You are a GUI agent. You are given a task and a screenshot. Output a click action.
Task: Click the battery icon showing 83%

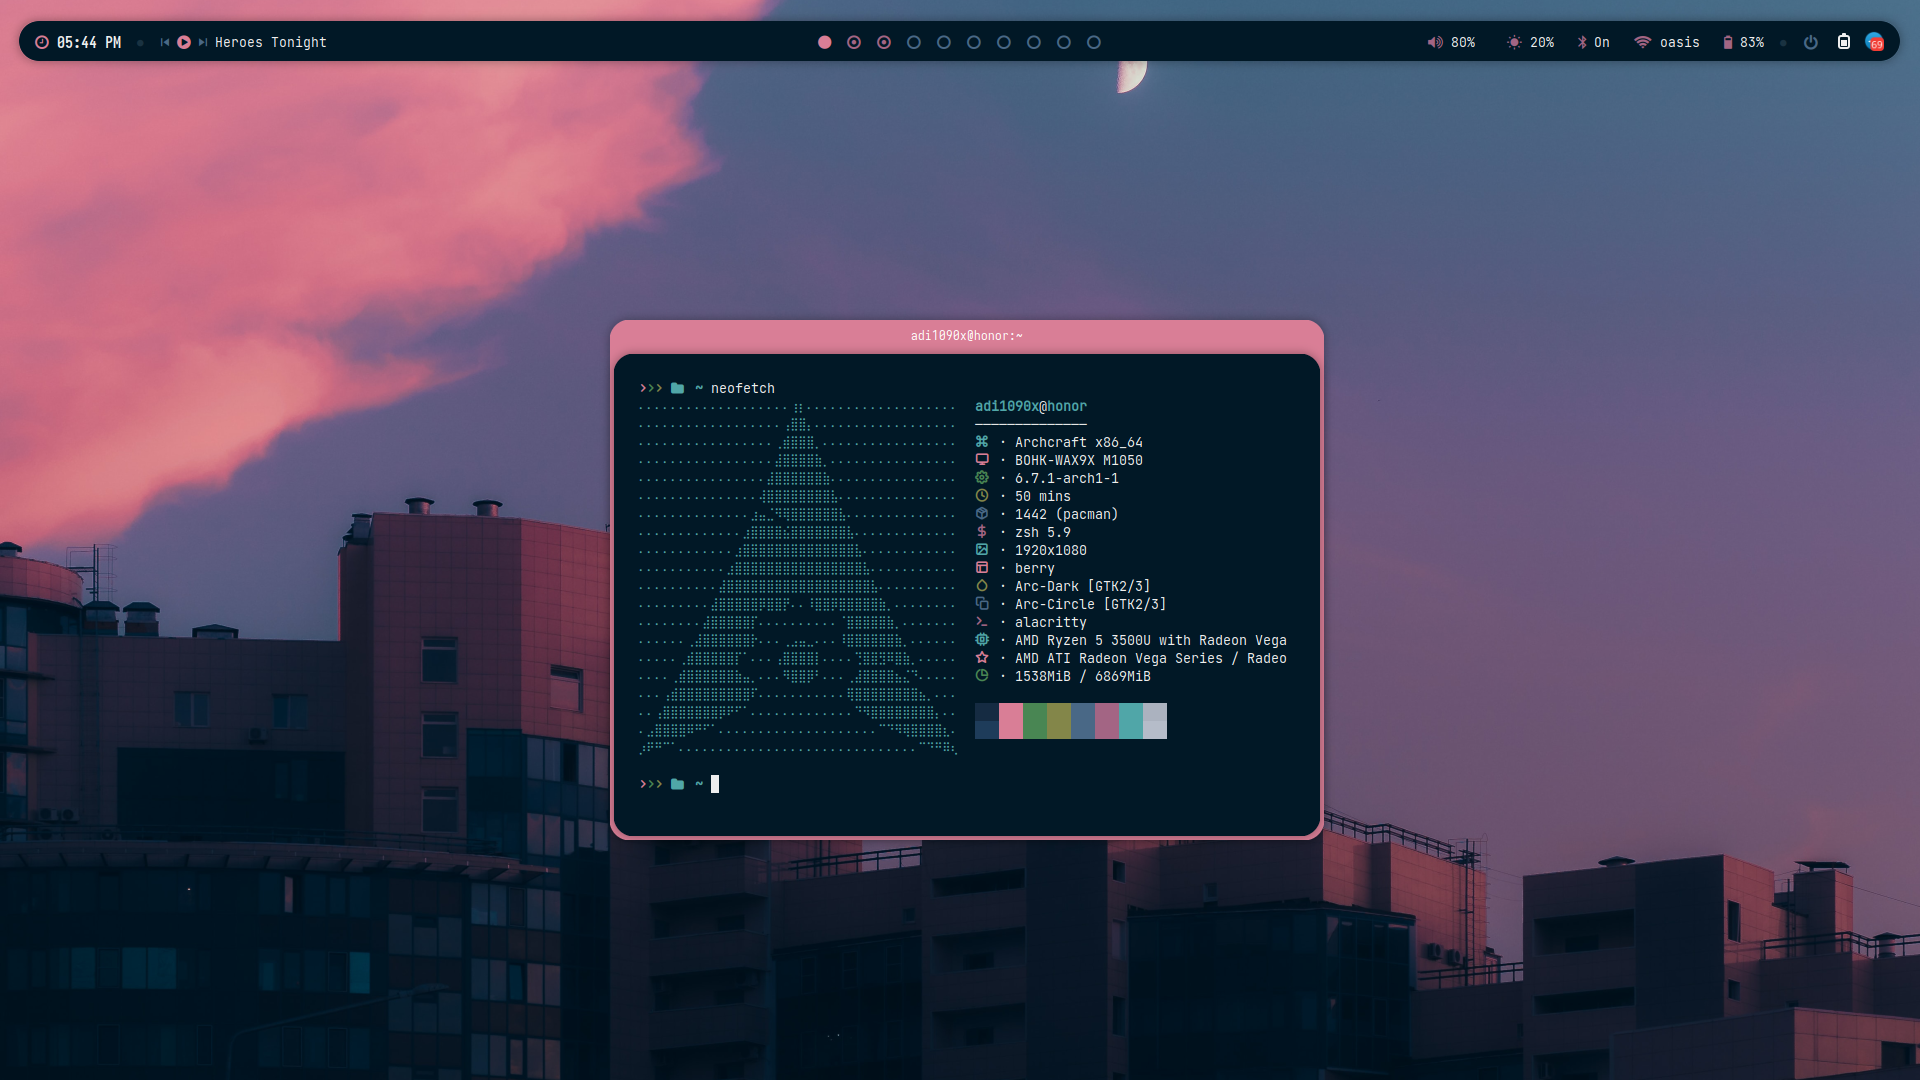click(1727, 42)
